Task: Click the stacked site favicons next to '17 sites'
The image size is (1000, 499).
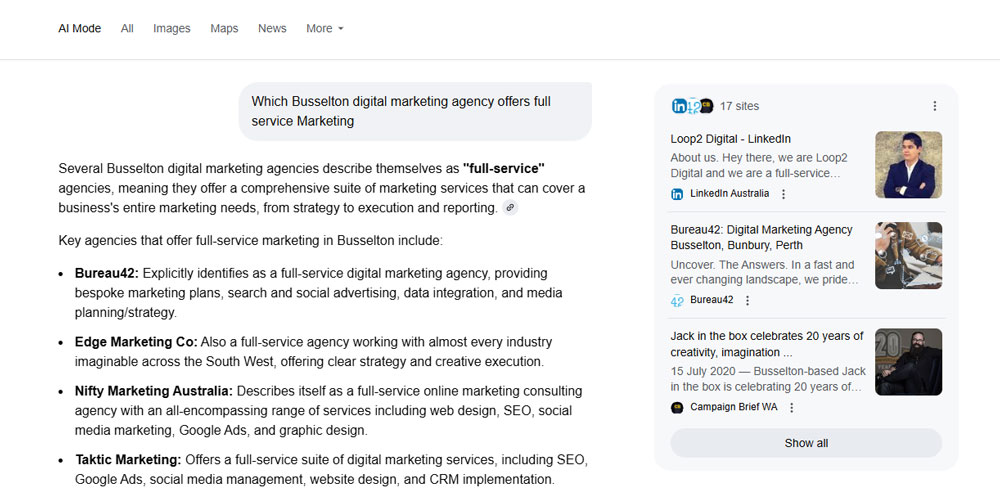Action: pos(692,106)
